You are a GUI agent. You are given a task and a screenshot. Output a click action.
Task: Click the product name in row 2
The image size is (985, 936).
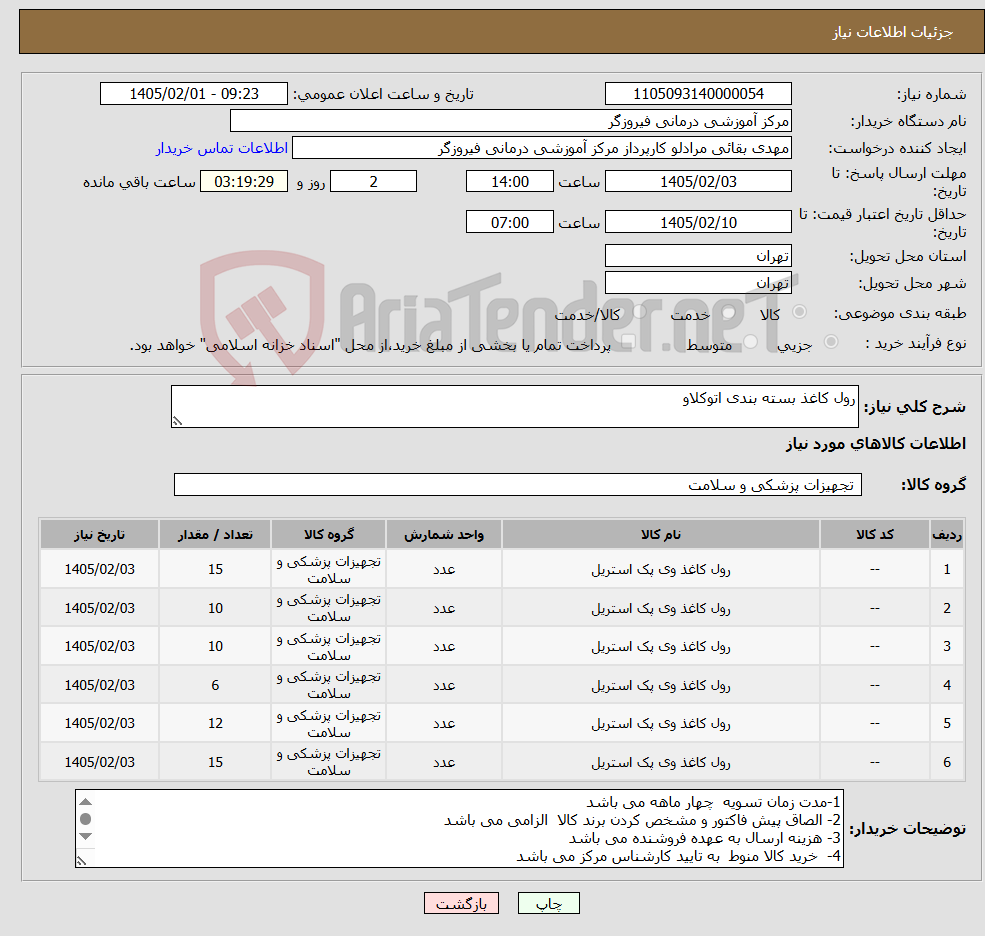point(660,608)
